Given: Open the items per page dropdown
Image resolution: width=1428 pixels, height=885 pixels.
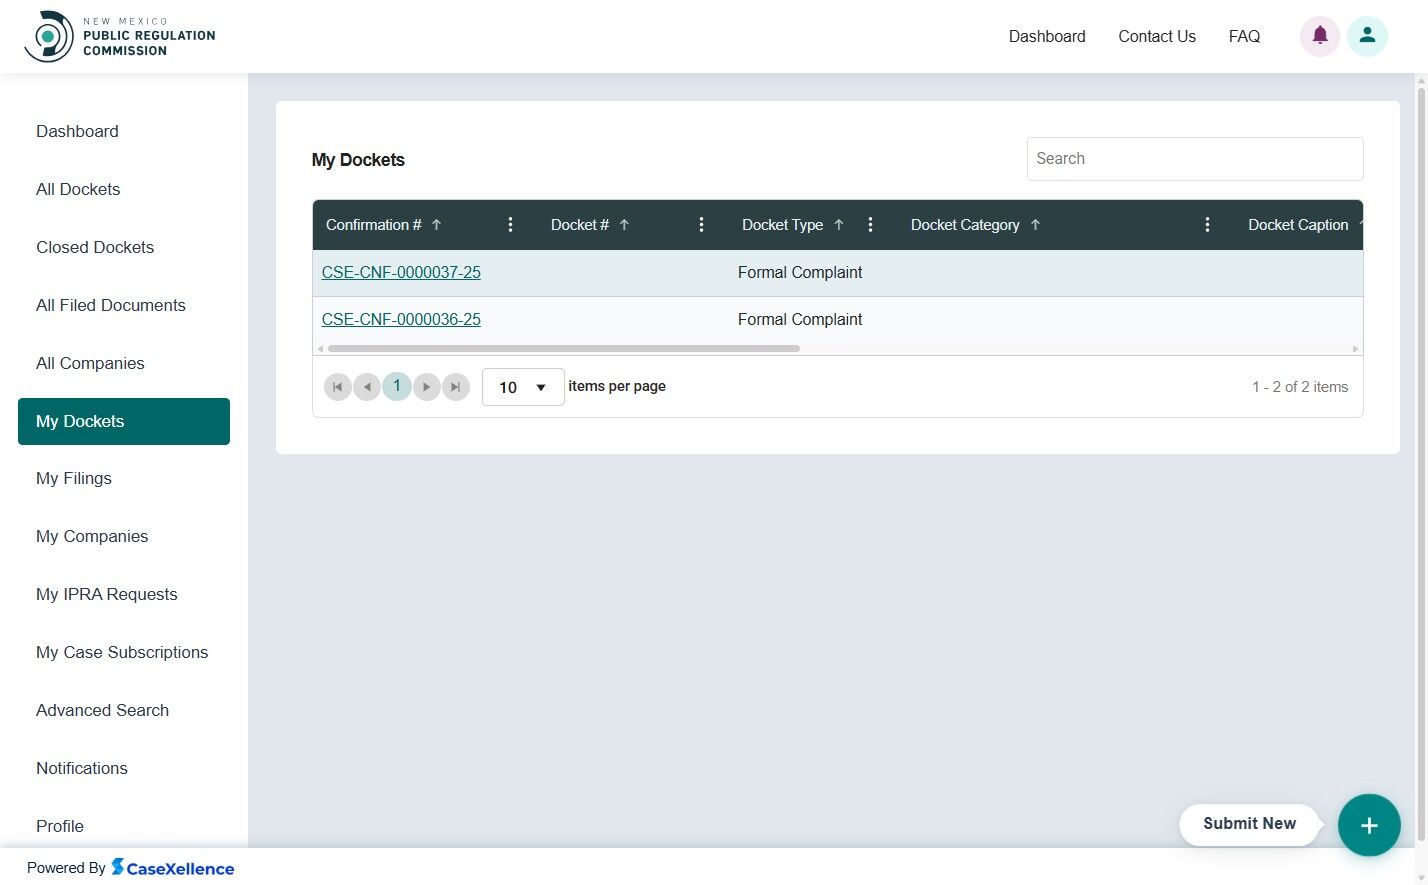Looking at the screenshot, I should click(523, 387).
